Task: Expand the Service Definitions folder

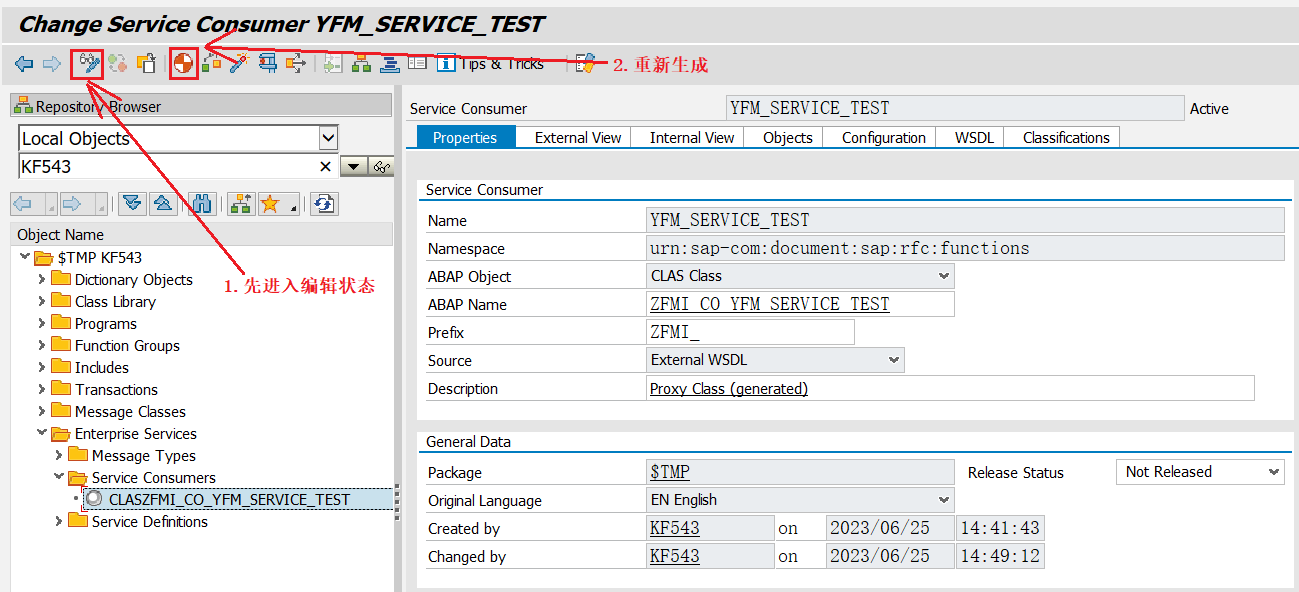Action: click(59, 522)
